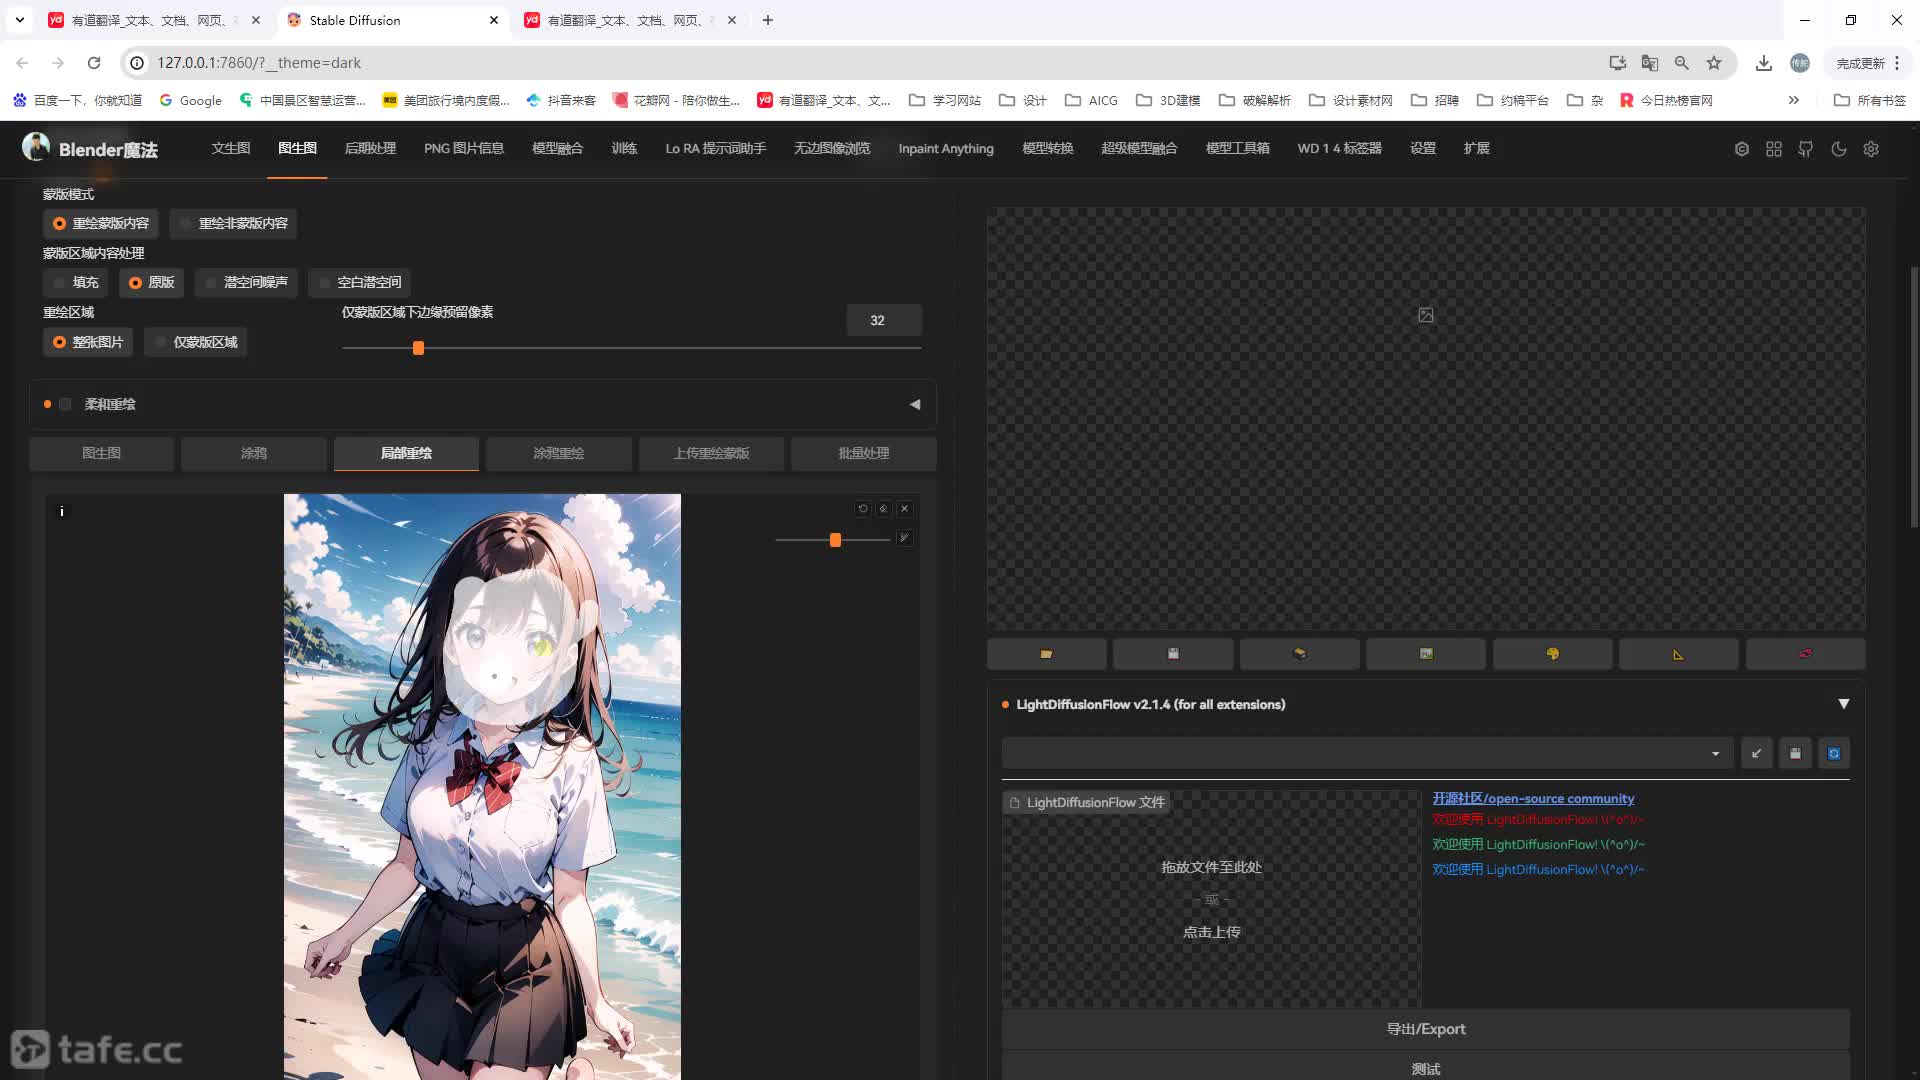Click the mask padding slider handle
Viewport: 1920px width, 1080px height.
[x=419, y=348]
